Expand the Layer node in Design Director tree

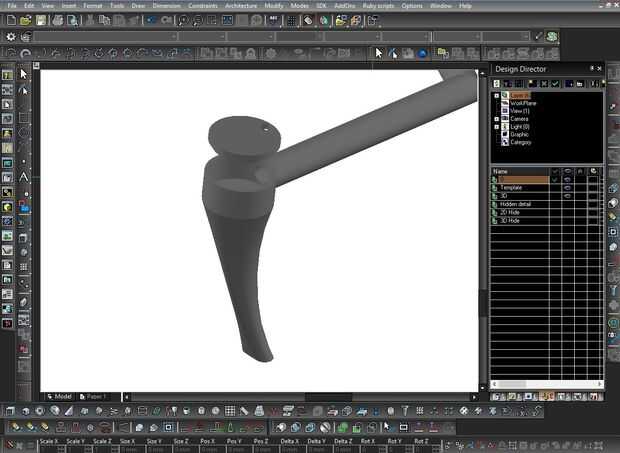(497, 96)
